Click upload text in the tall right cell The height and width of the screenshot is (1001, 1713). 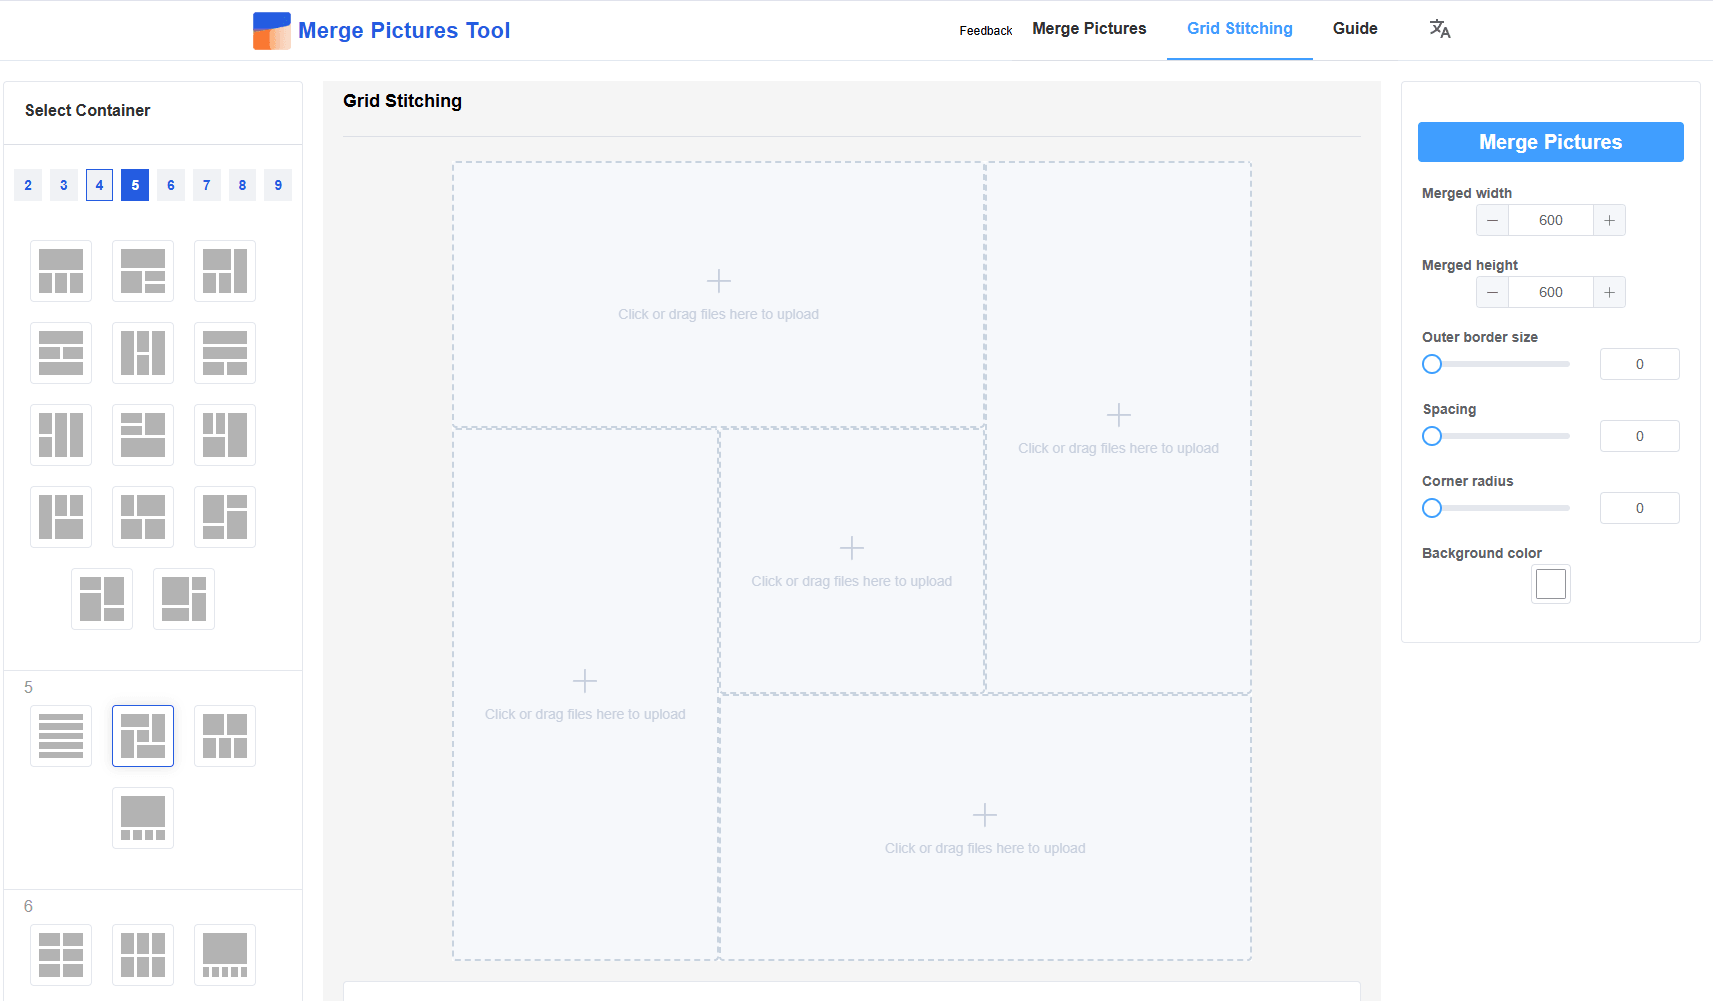click(x=1118, y=448)
